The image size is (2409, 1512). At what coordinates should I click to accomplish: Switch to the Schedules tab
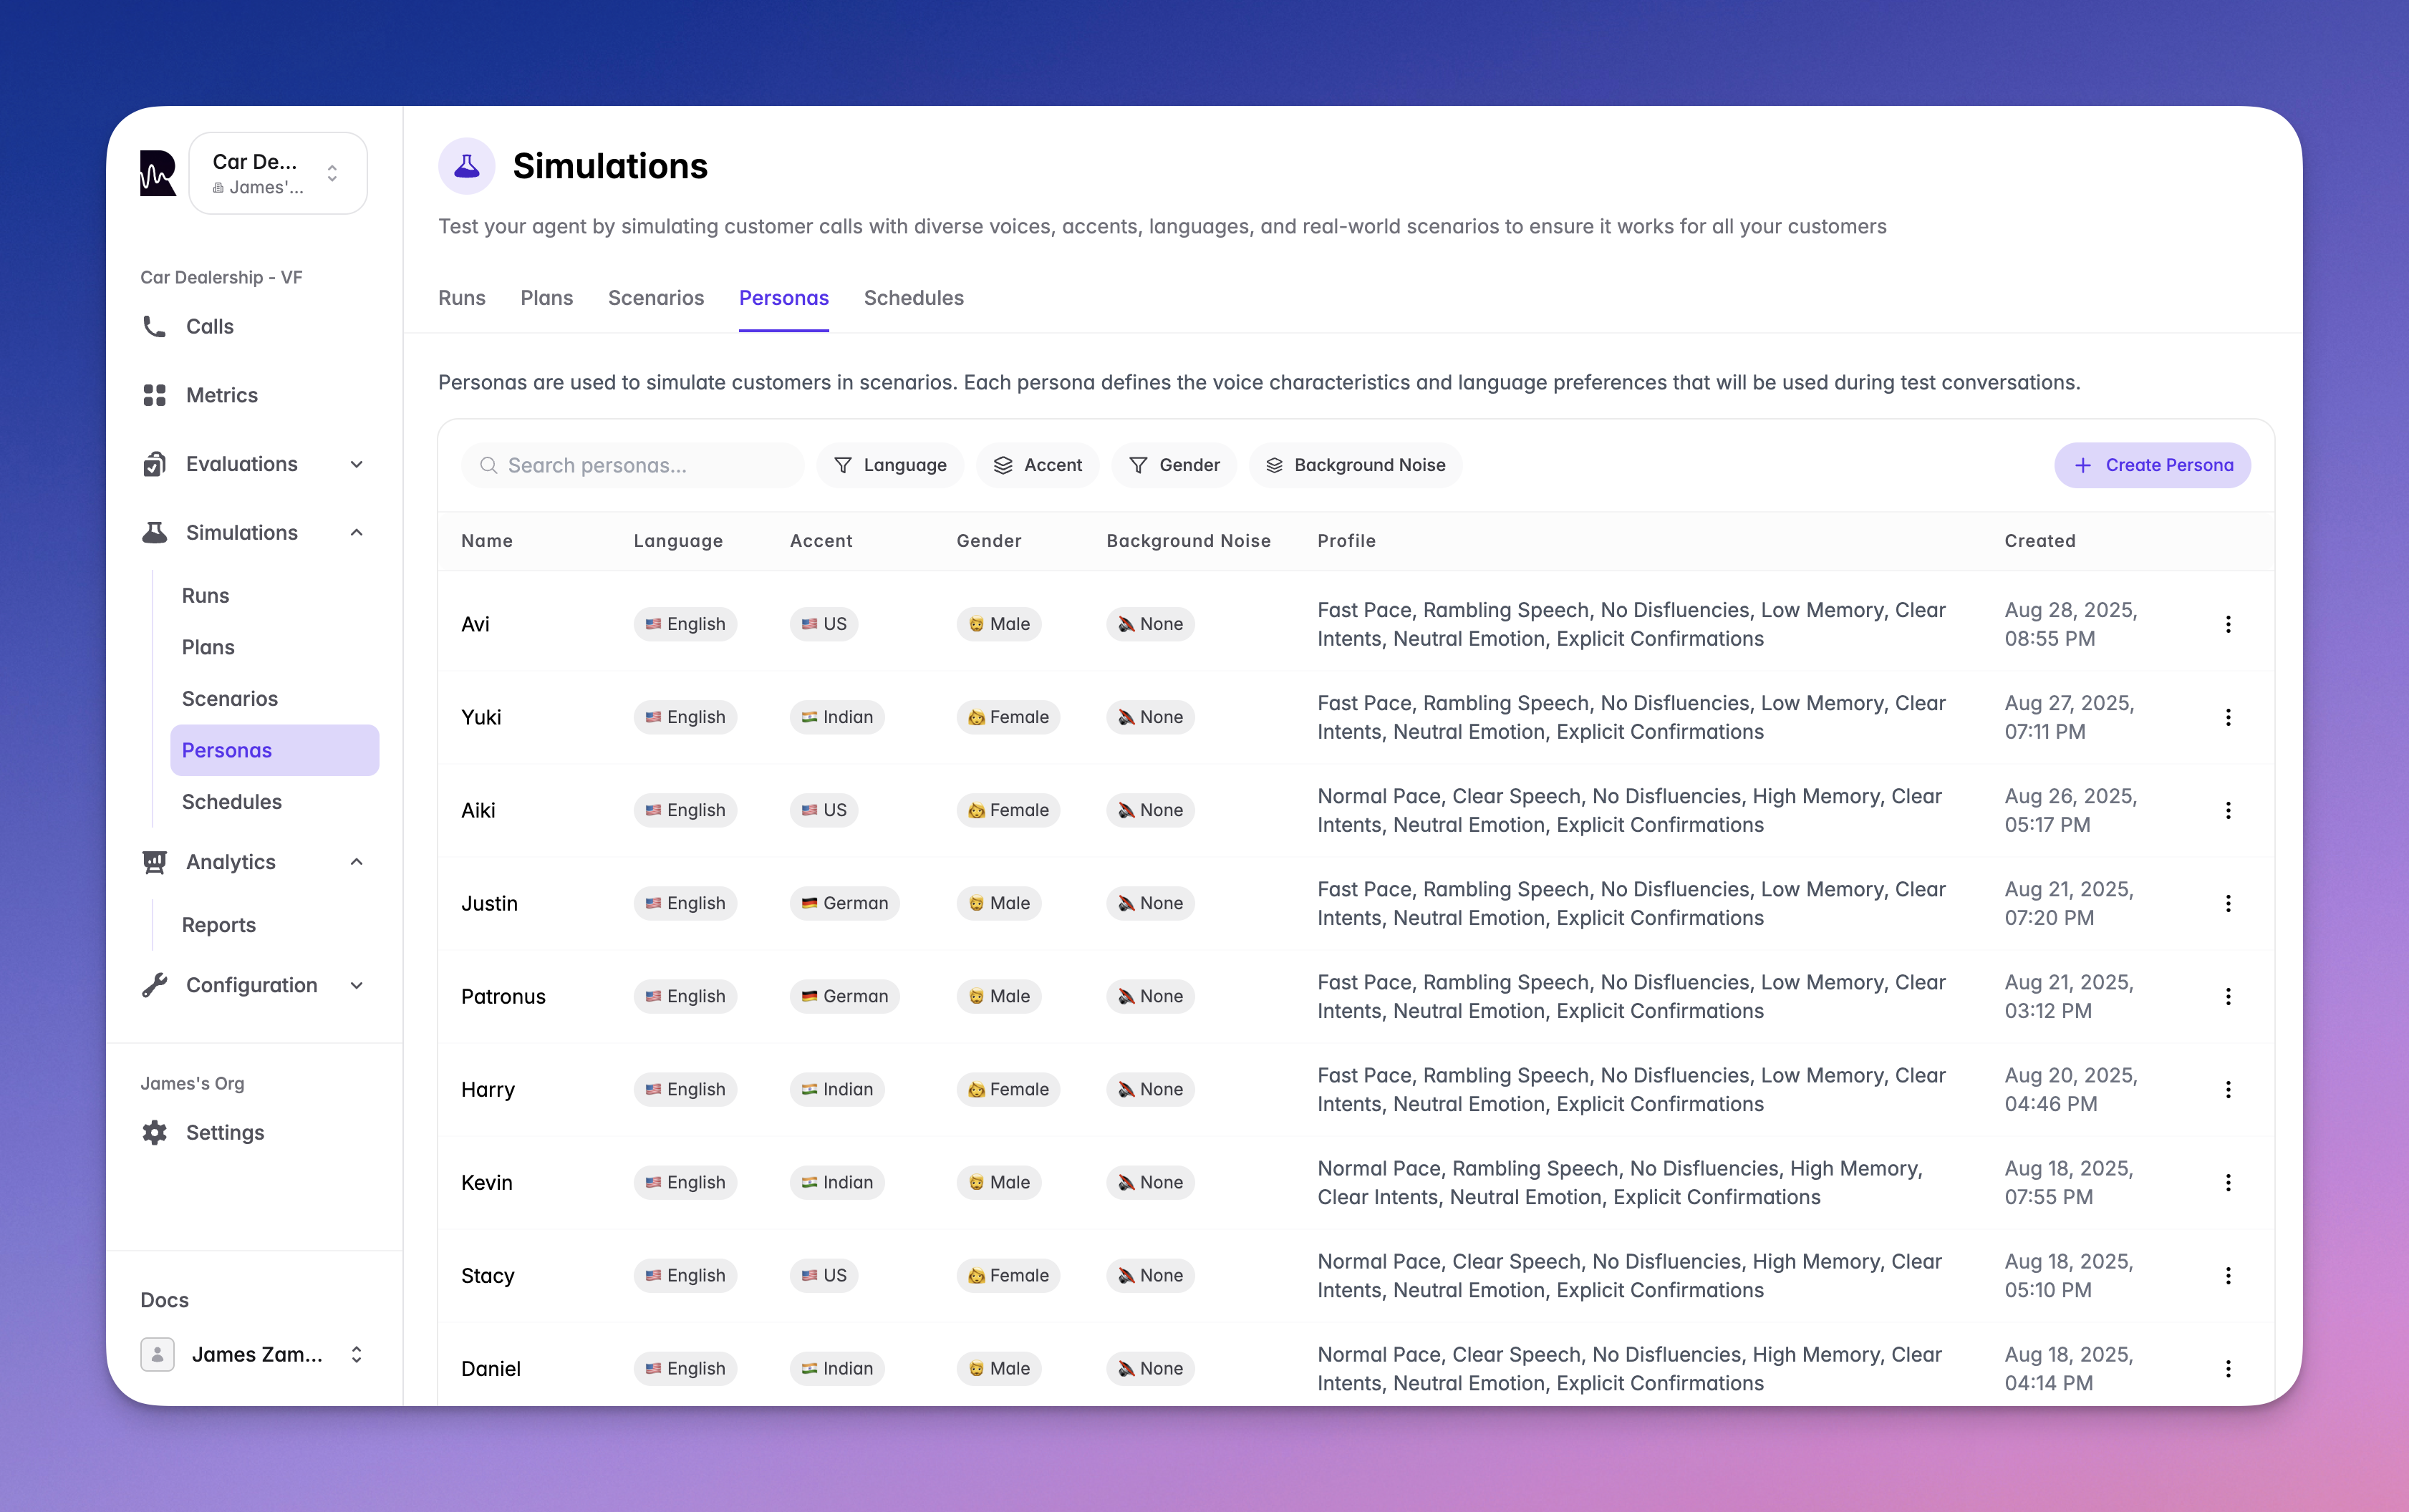913,298
